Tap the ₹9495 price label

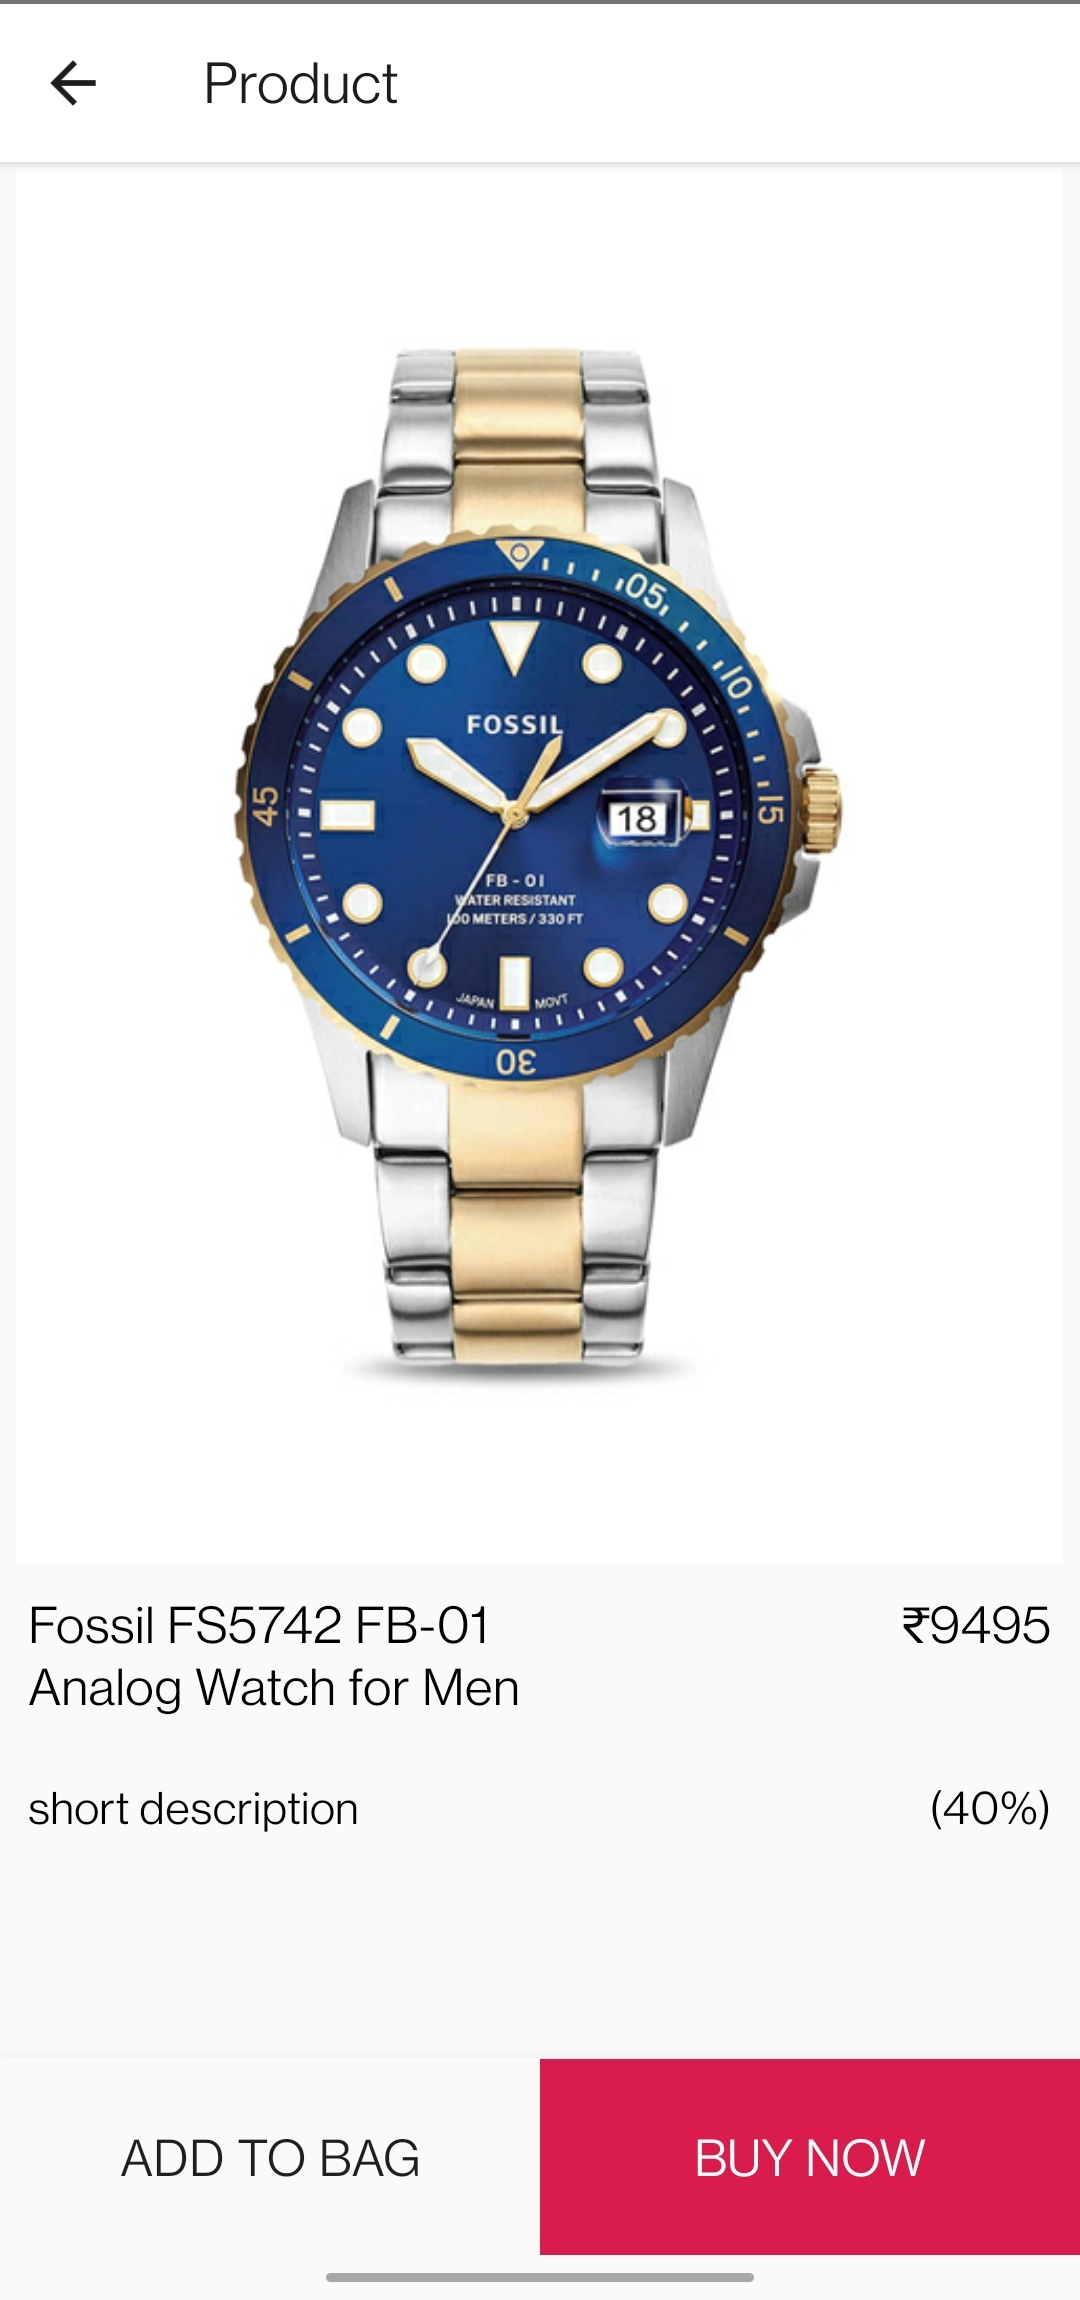point(976,1625)
